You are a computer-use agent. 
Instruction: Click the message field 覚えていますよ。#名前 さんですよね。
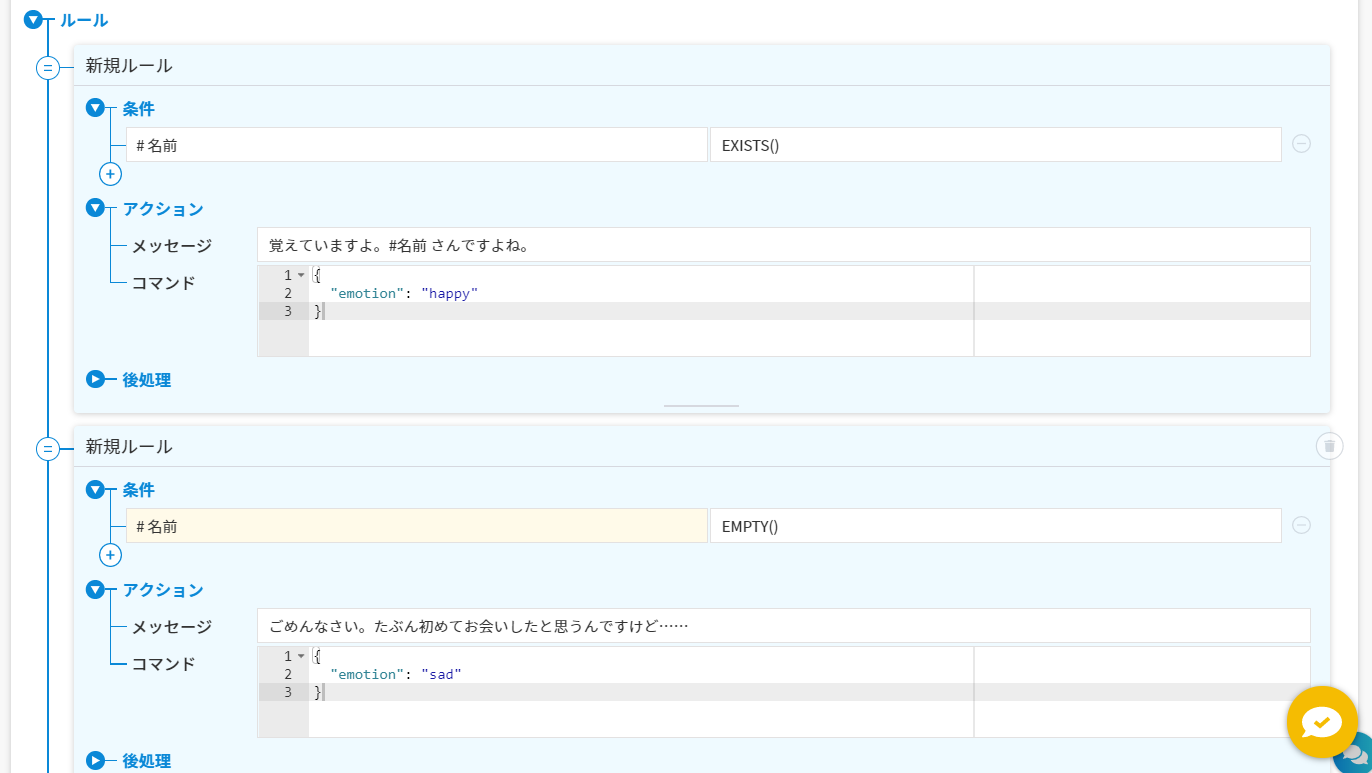[784, 245]
